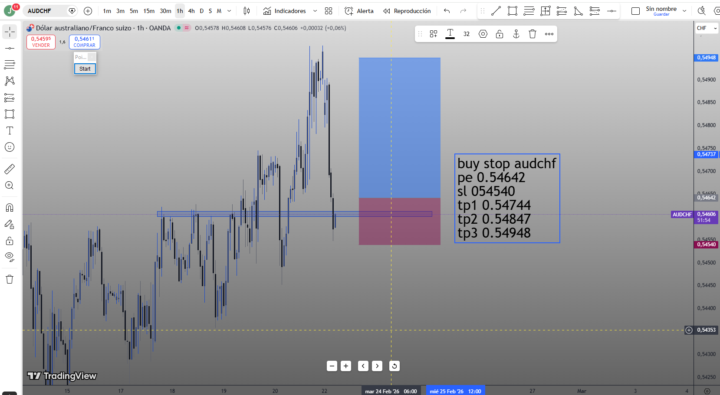Zoom in chart with plus button
The width and height of the screenshot is (720, 395).
[x=346, y=366]
